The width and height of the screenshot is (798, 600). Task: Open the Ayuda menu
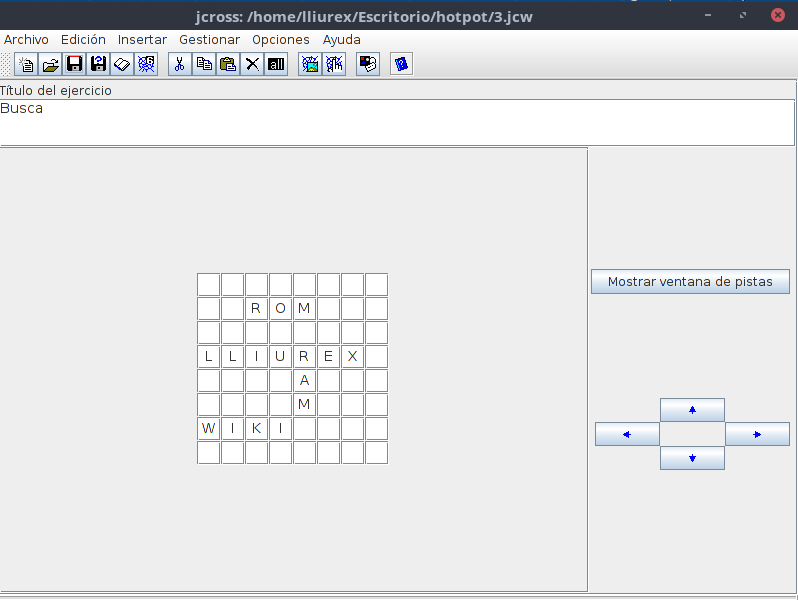pyautogui.click(x=341, y=40)
